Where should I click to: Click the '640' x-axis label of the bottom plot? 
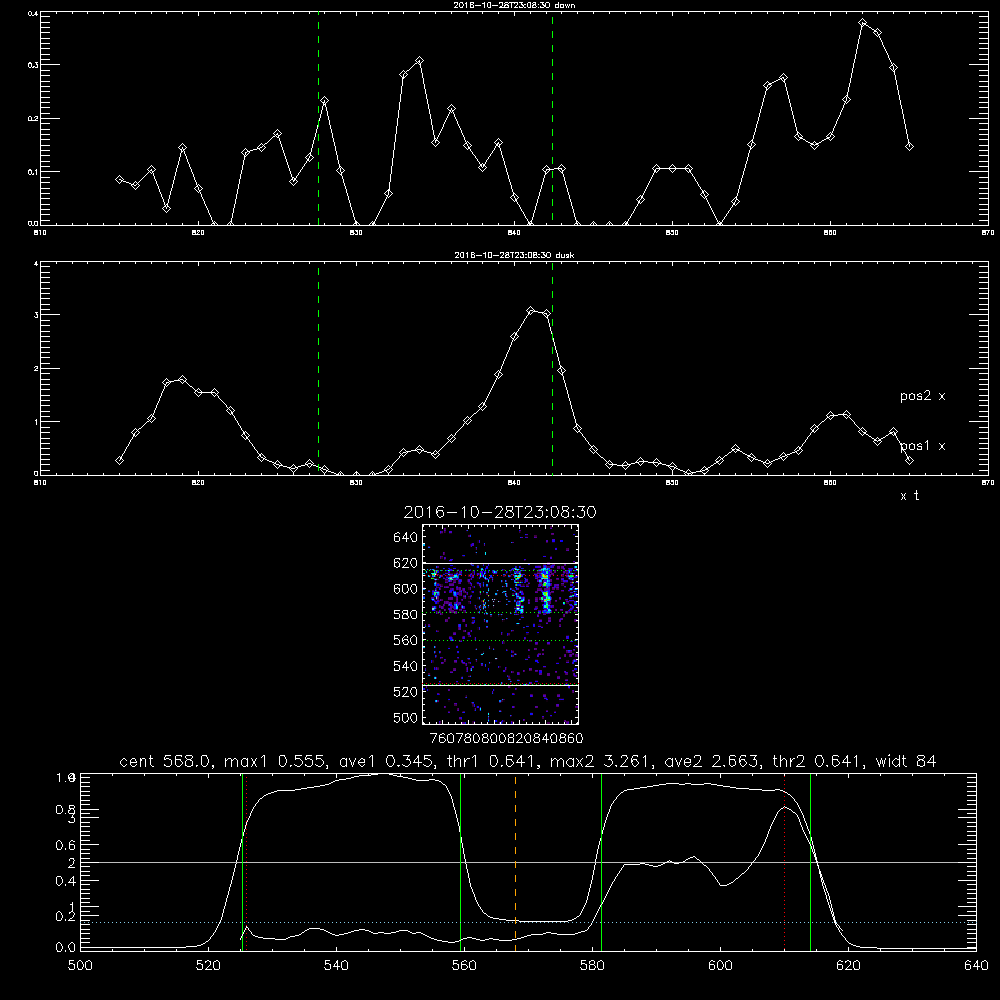[x=976, y=965]
